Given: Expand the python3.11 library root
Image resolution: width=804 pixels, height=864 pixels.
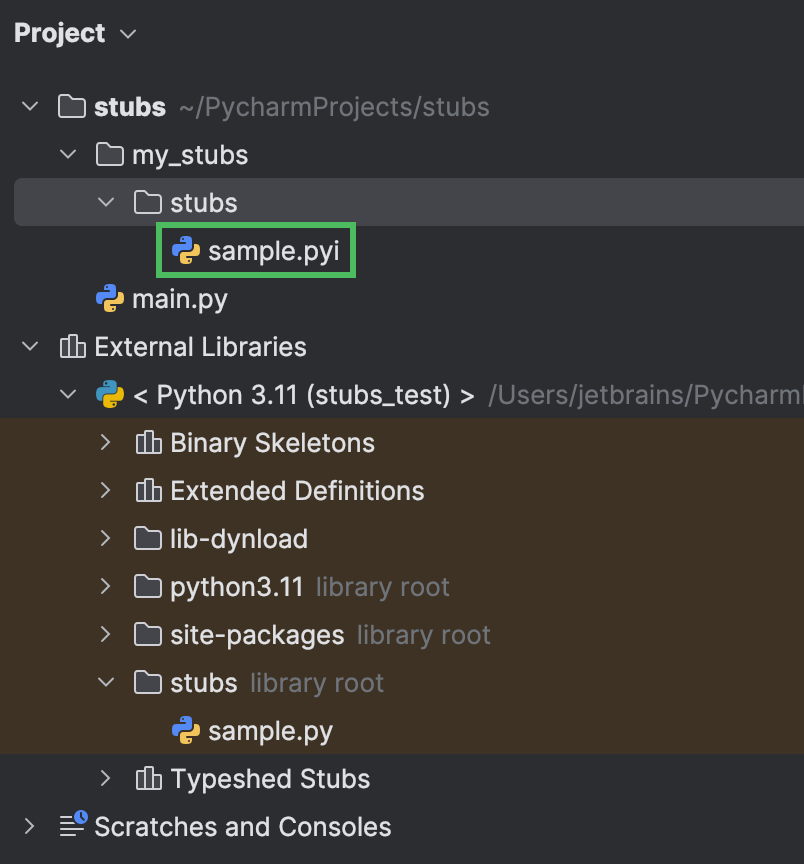Looking at the screenshot, I should point(106,586).
